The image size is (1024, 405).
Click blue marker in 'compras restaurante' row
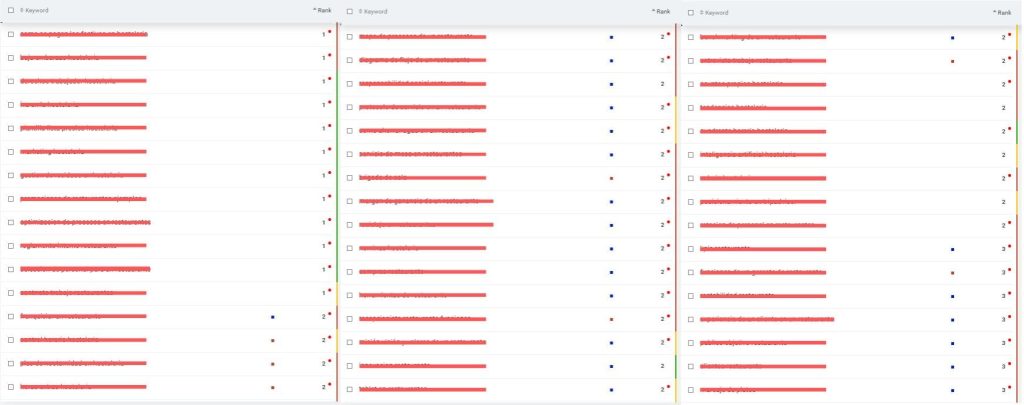click(611, 272)
